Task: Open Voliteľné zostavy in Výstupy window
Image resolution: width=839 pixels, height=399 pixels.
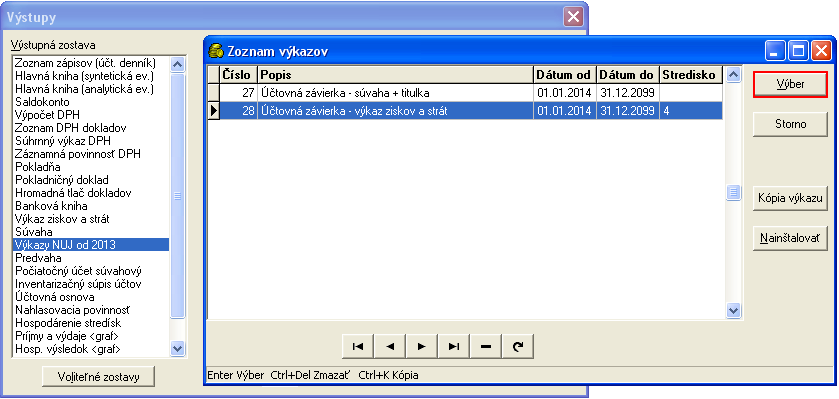Action: 98,377
